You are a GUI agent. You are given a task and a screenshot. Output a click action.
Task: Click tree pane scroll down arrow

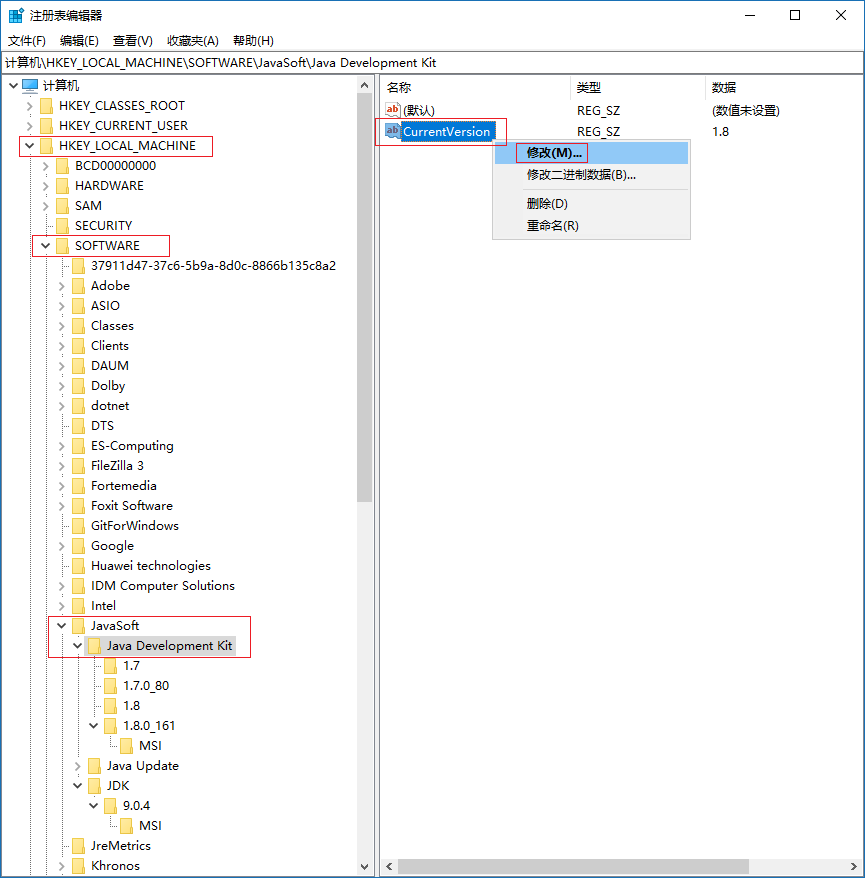(x=364, y=867)
